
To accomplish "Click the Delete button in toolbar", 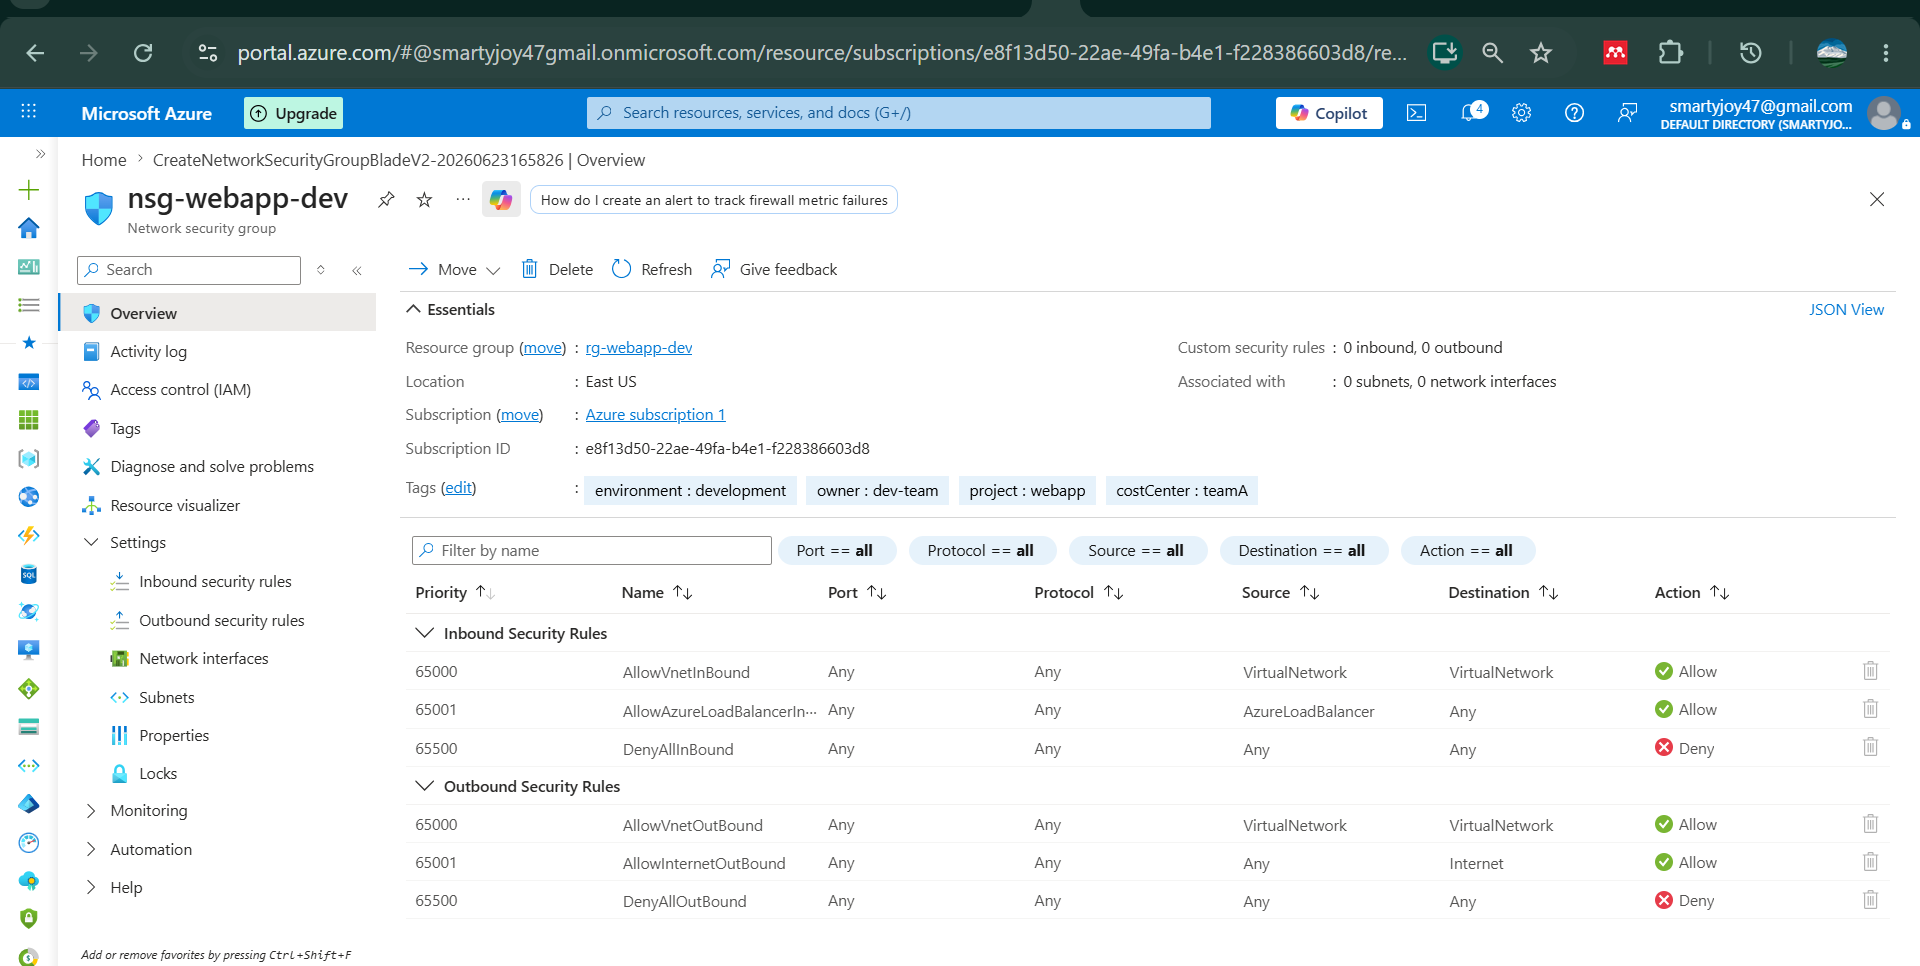I will coord(557,269).
